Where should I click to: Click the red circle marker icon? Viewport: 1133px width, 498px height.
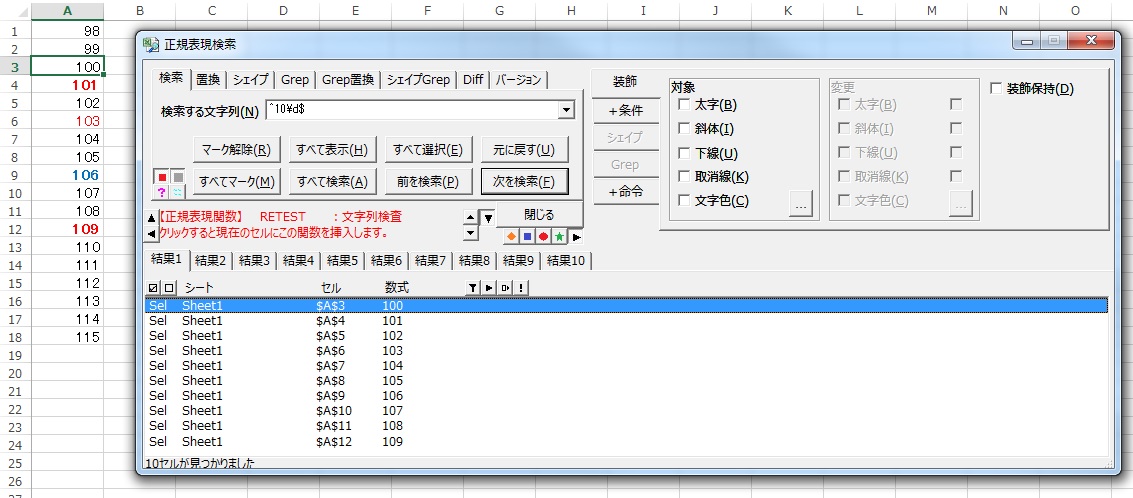pos(543,237)
